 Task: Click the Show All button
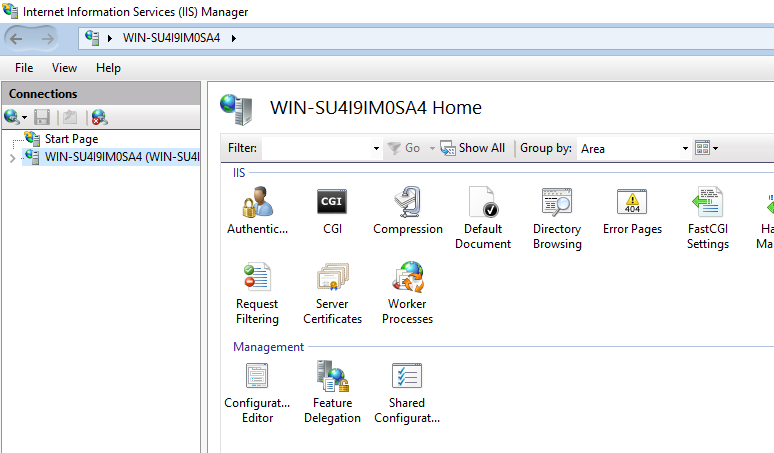coord(473,148)
